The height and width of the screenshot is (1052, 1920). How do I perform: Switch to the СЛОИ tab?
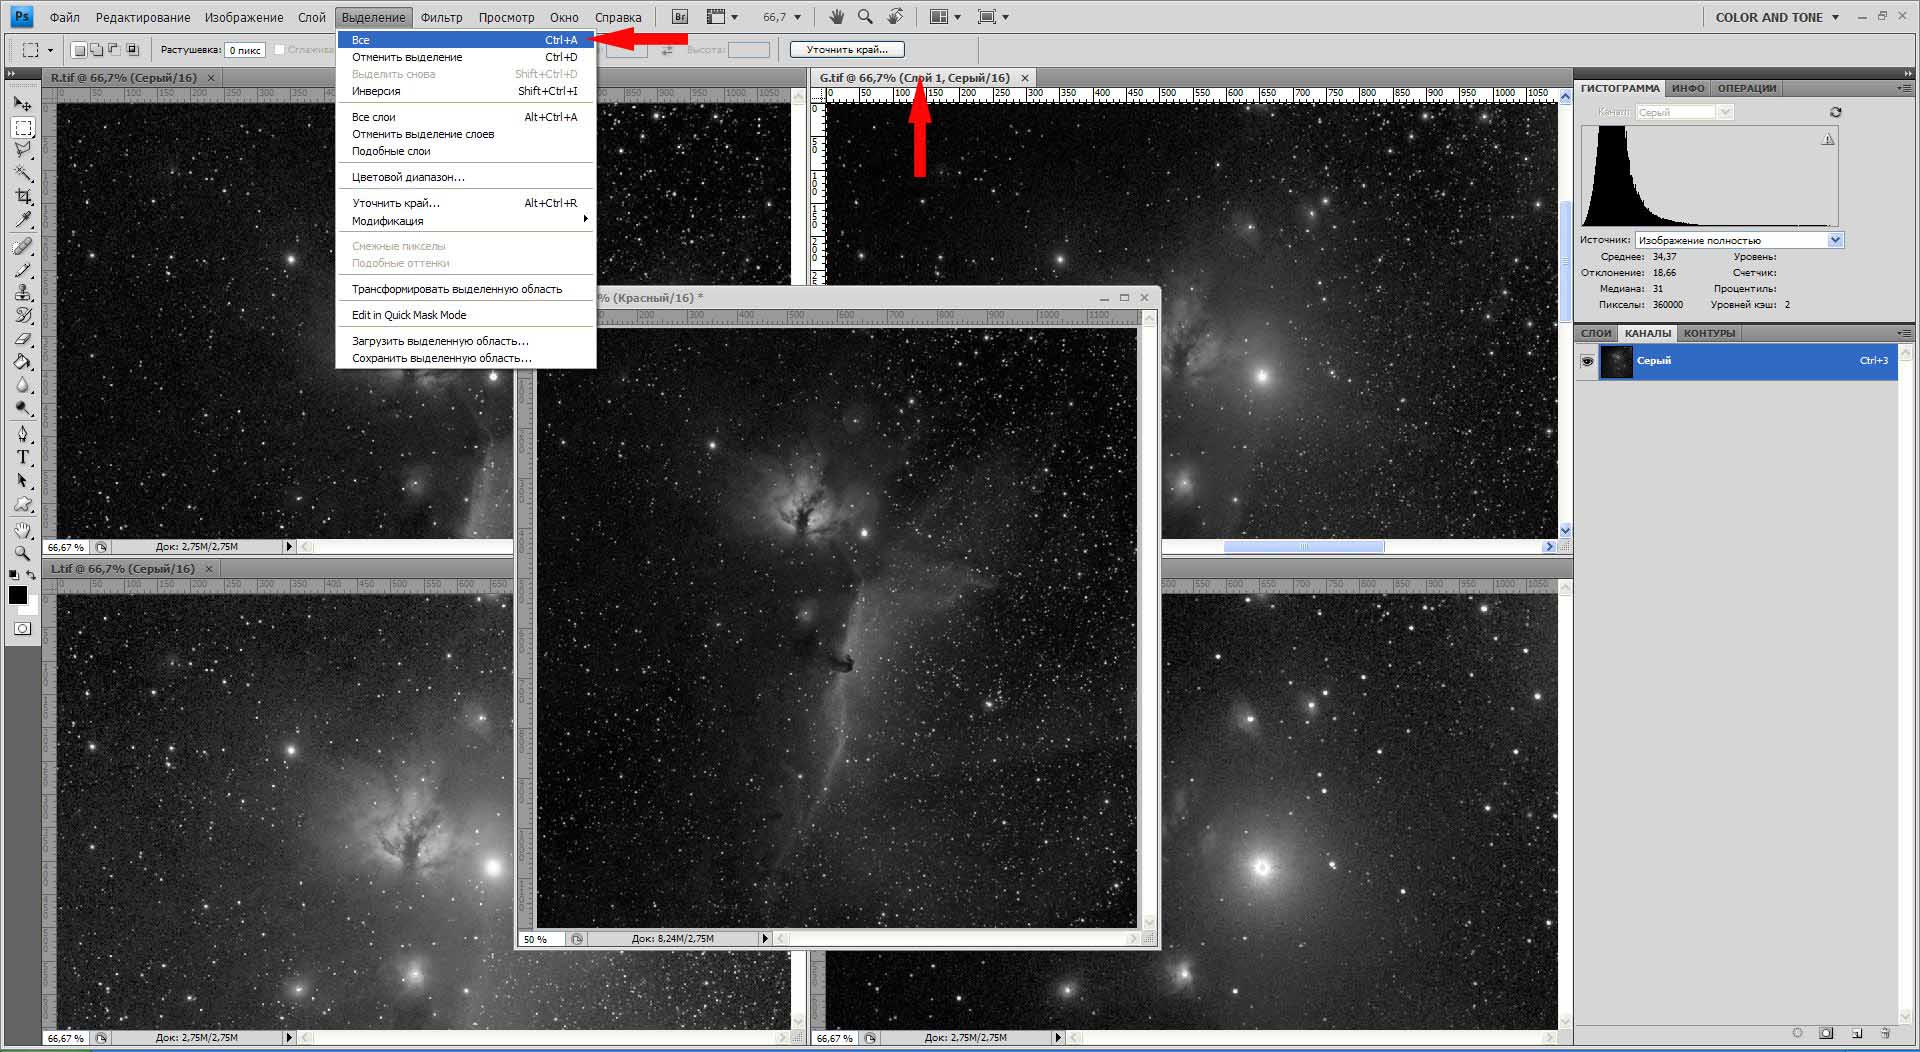pos(1596,333)
